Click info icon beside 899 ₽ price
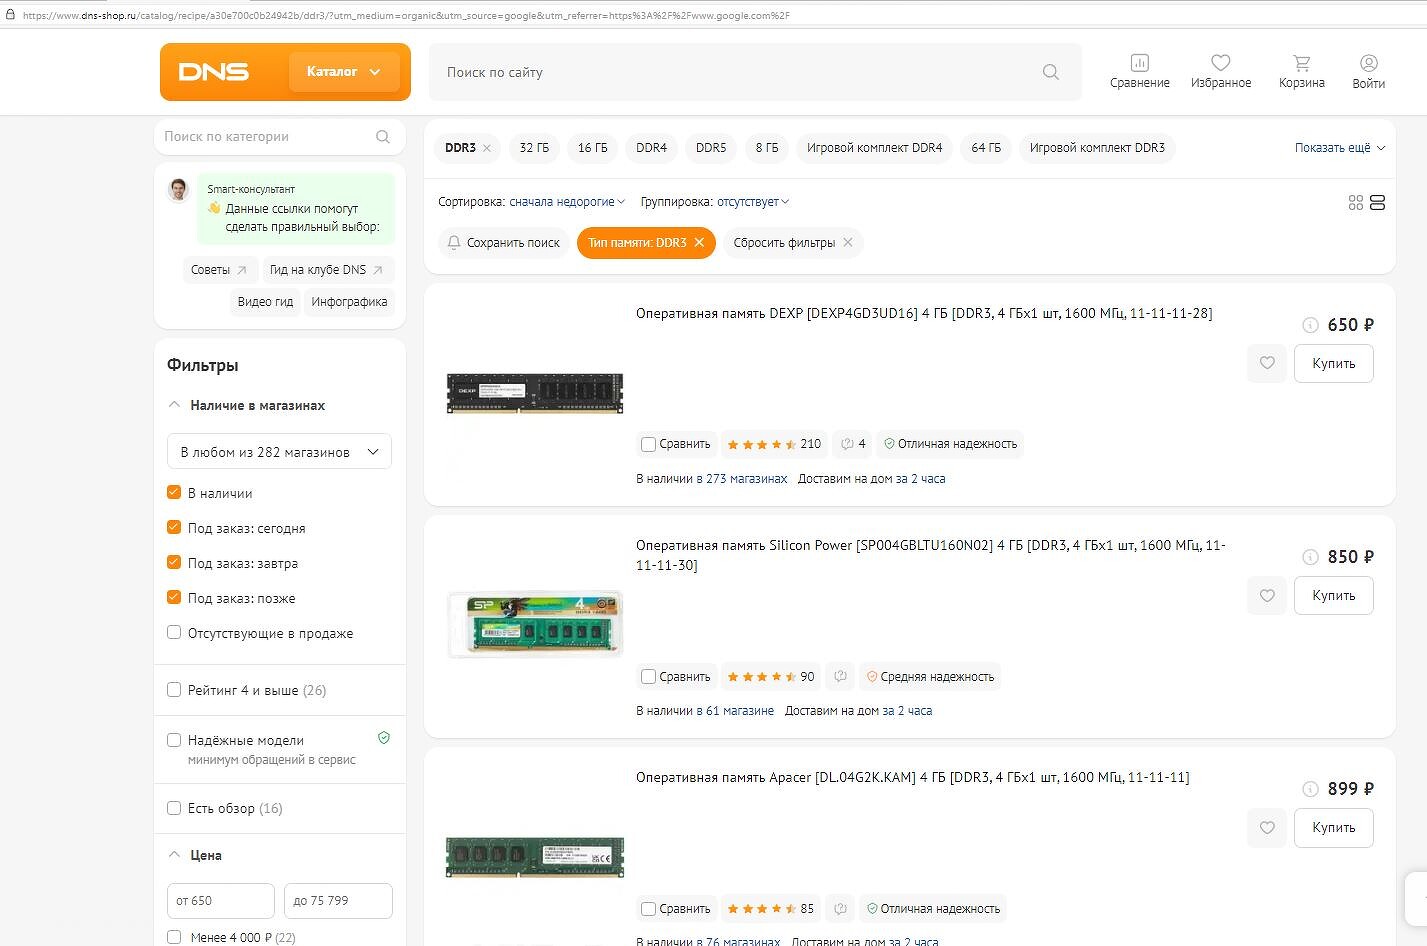This screenshot has height=946, width=1427. [x=1310, y=789]
